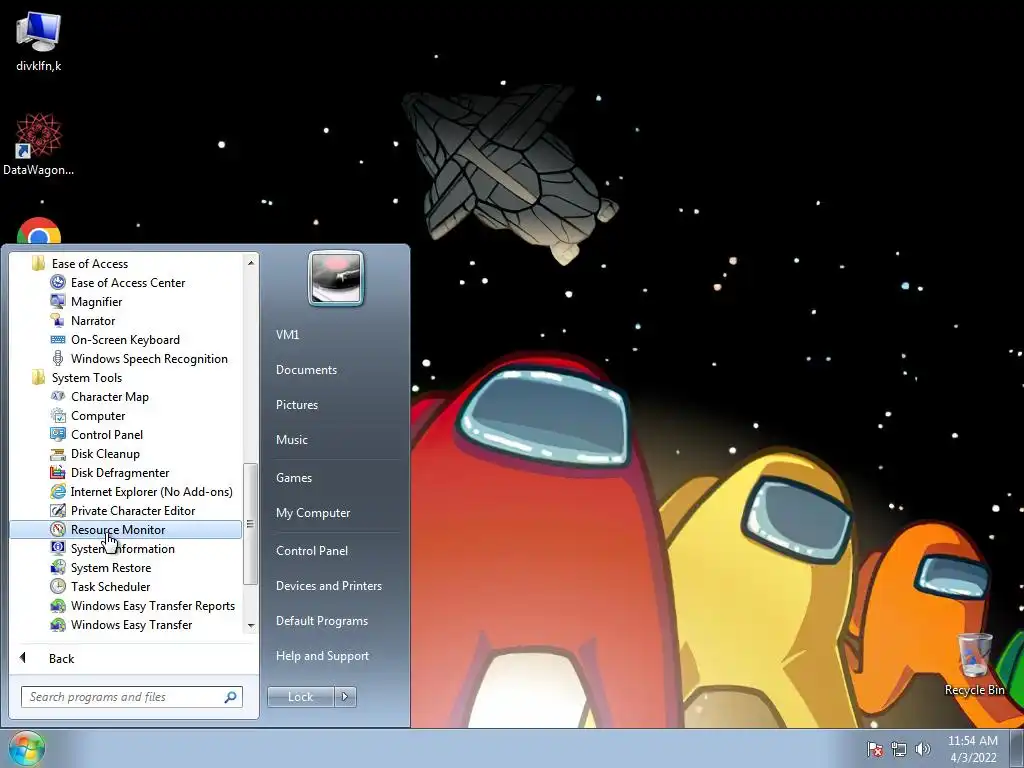The height and width of the screenshot is (768, 1024).
Task: Launch System Restore icon
Action: tap(58, 567)
